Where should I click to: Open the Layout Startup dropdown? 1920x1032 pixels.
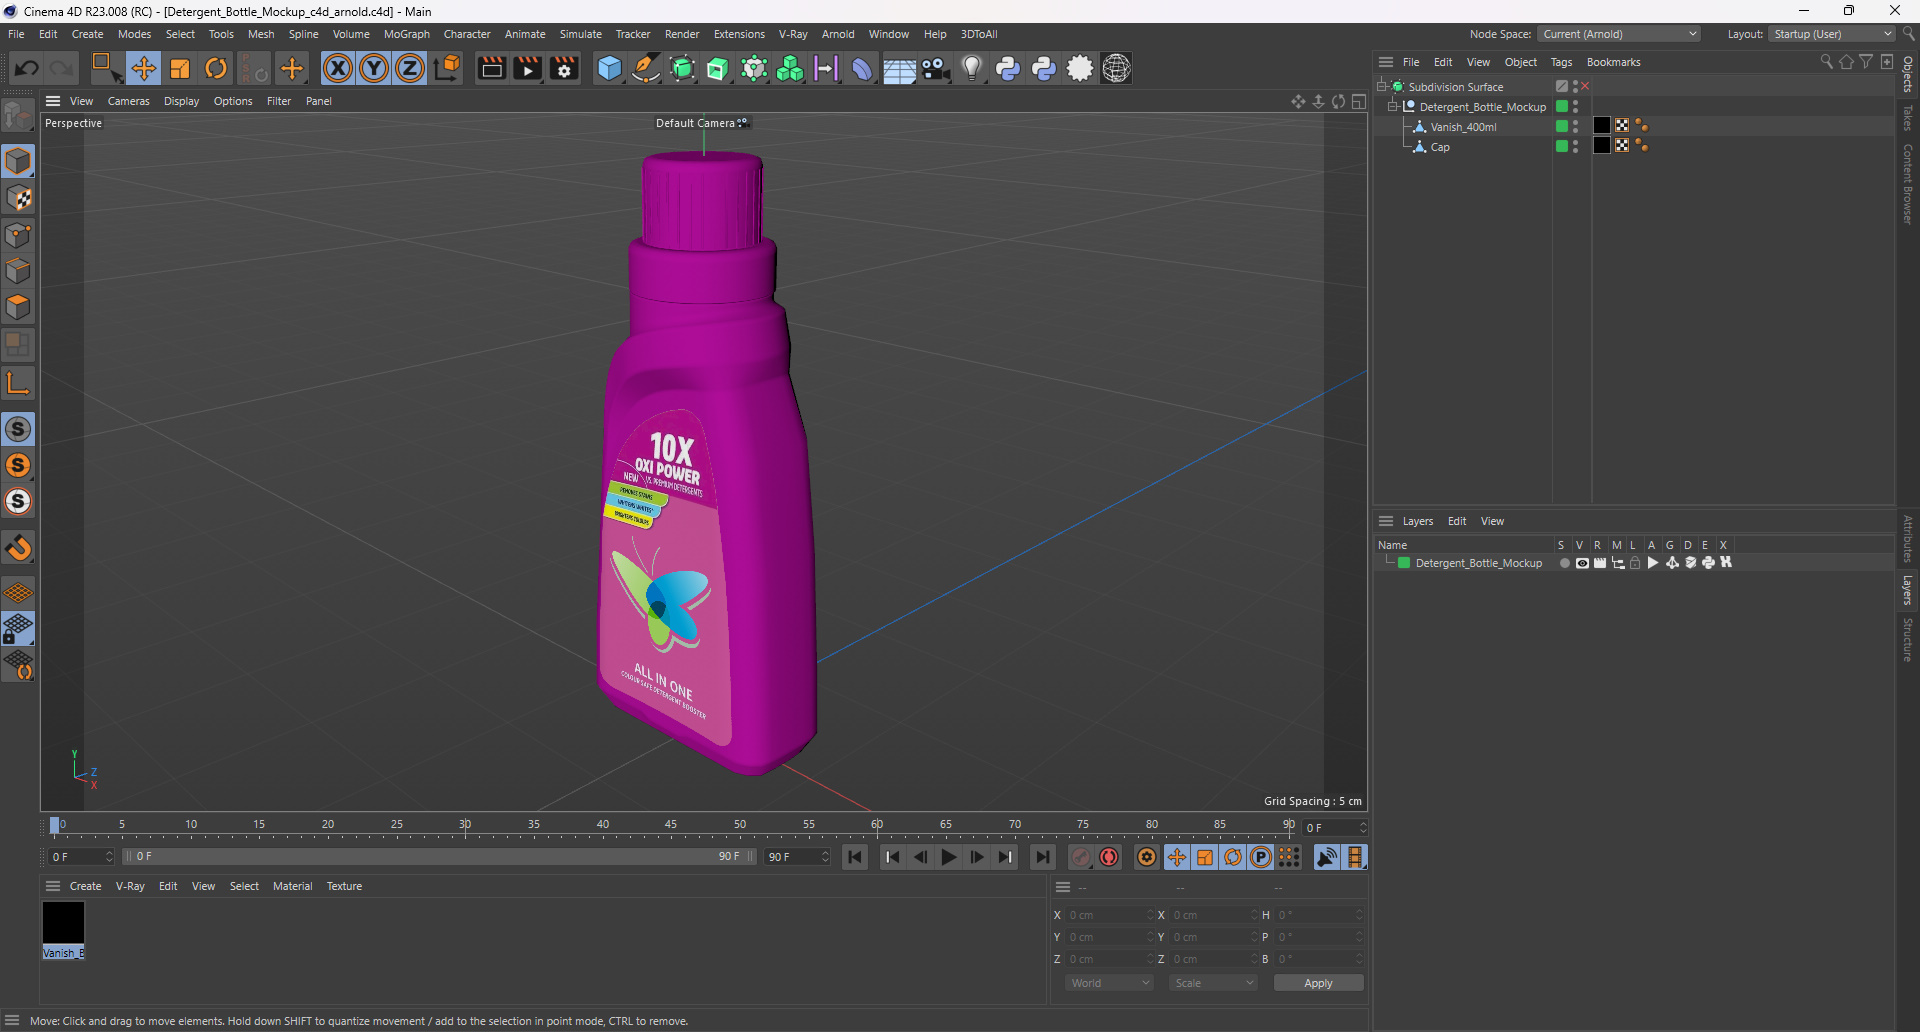point(1832,34)
